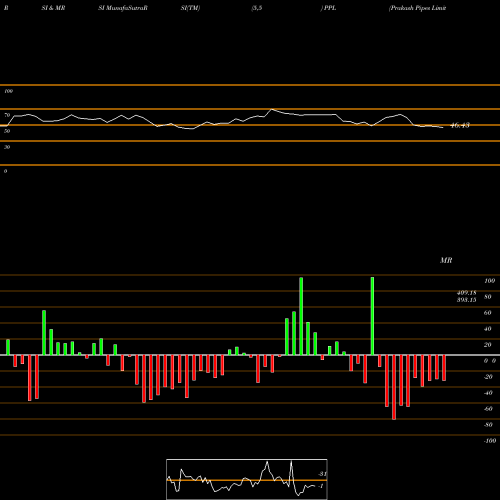This screenshot has width=500, height=500.
Task: Open the mini line chart thumbnail
Action: pos(247,479)
